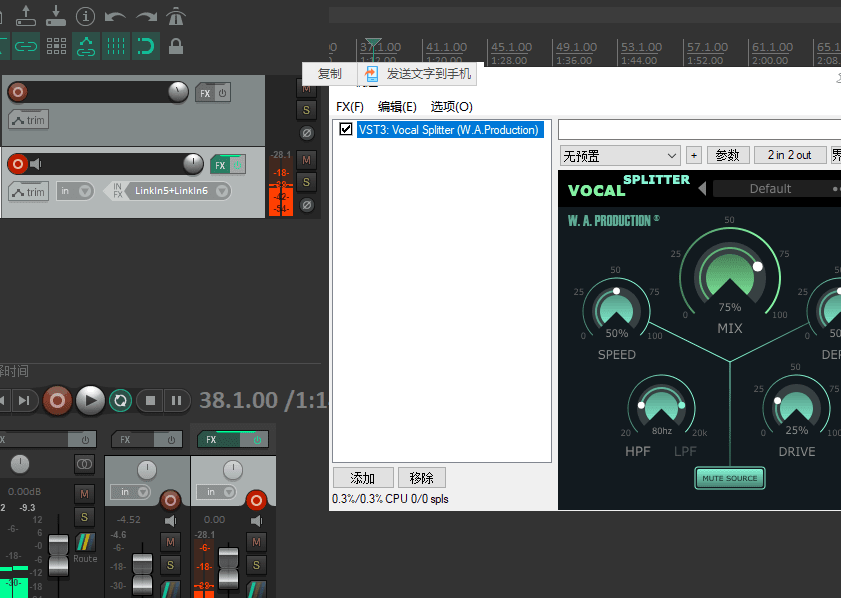
Task: Click the 41.1.00 mark on the timeline ruler
Action: click(446, 48)
